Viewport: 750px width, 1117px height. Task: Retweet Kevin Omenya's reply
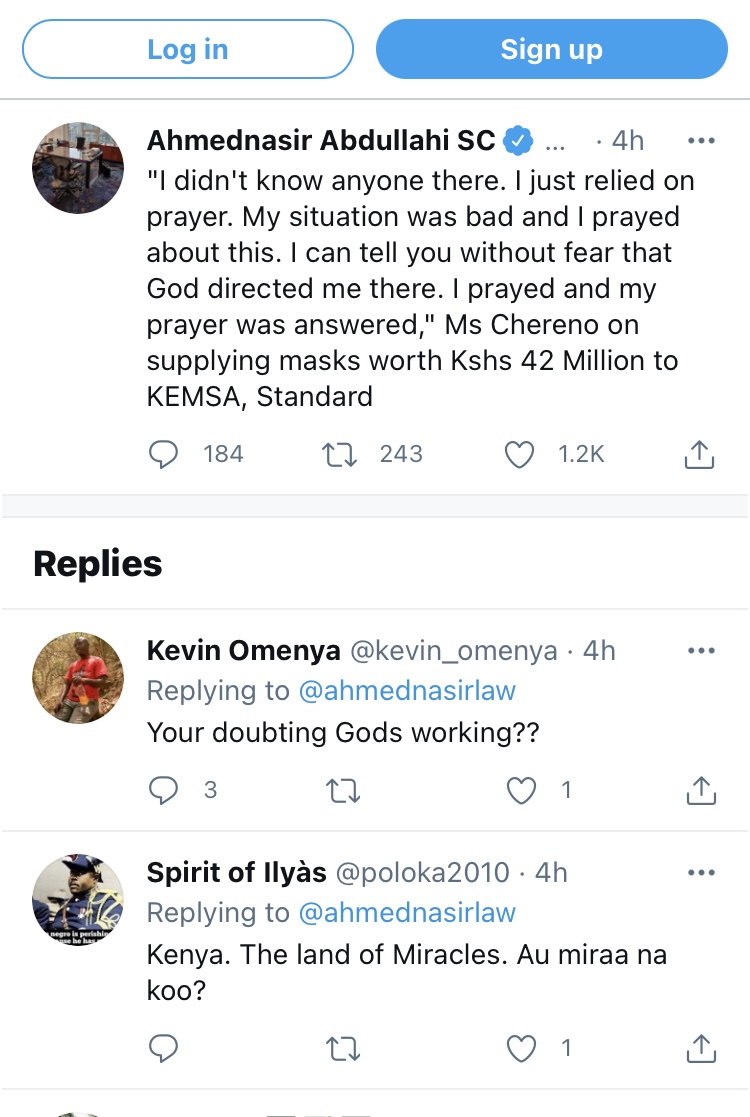(x=343, y=791)
